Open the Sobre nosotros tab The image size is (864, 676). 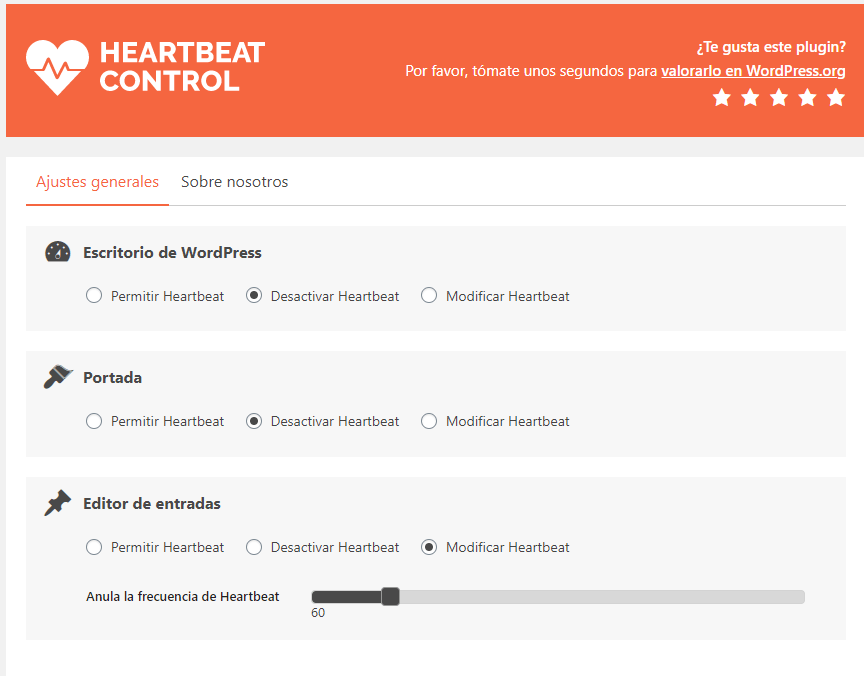pos(235,182)
